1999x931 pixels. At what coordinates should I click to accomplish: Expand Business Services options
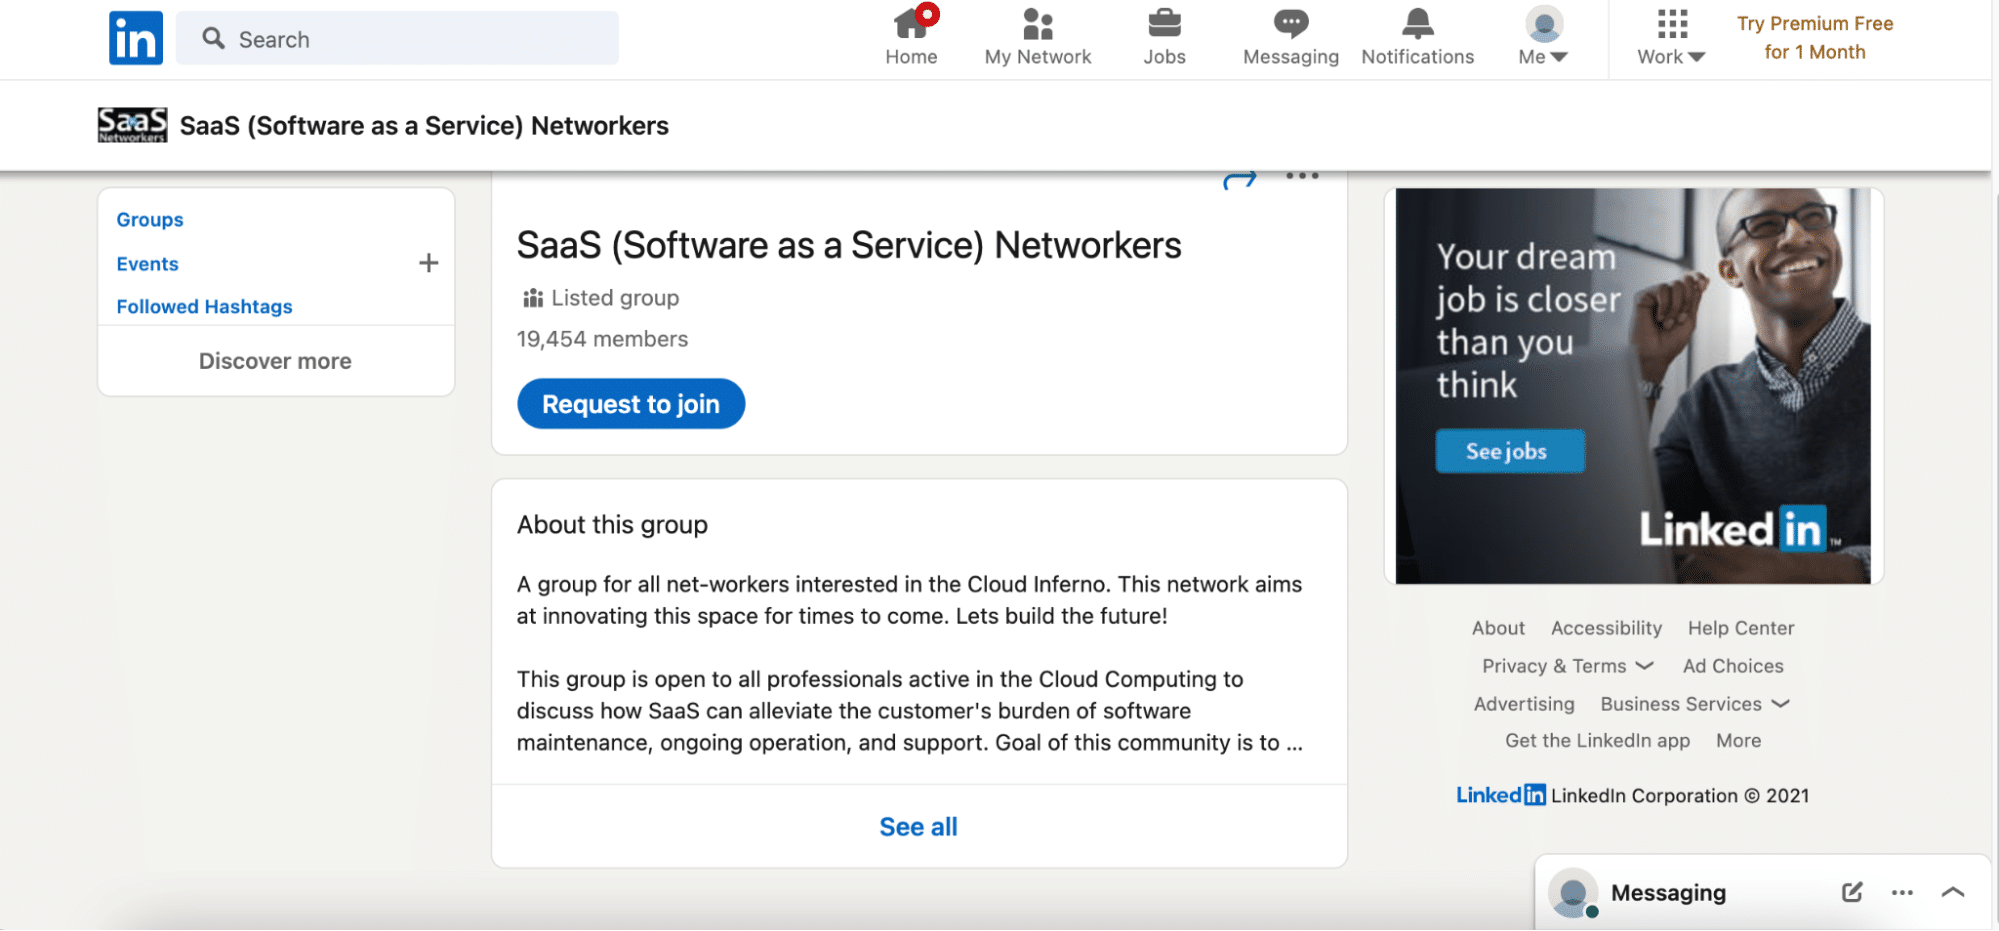[x=1693, y=704]
